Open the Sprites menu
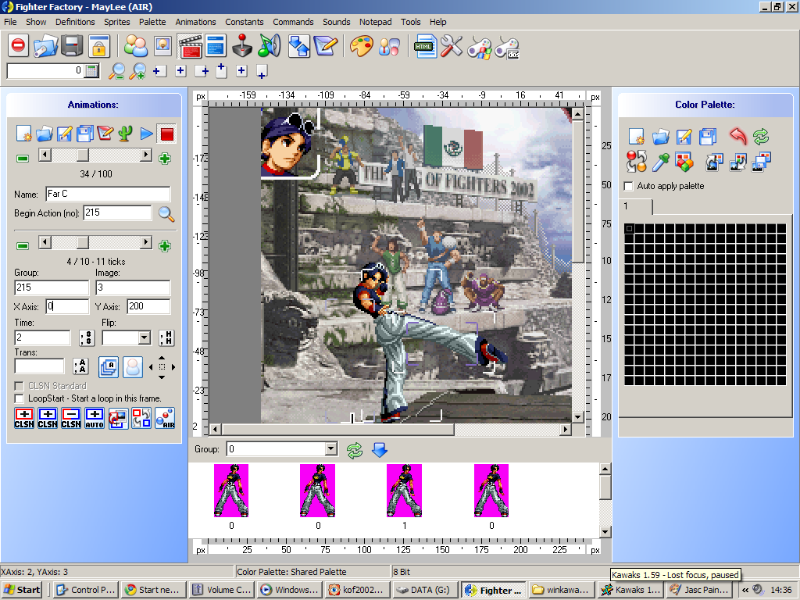 [119, 21]
